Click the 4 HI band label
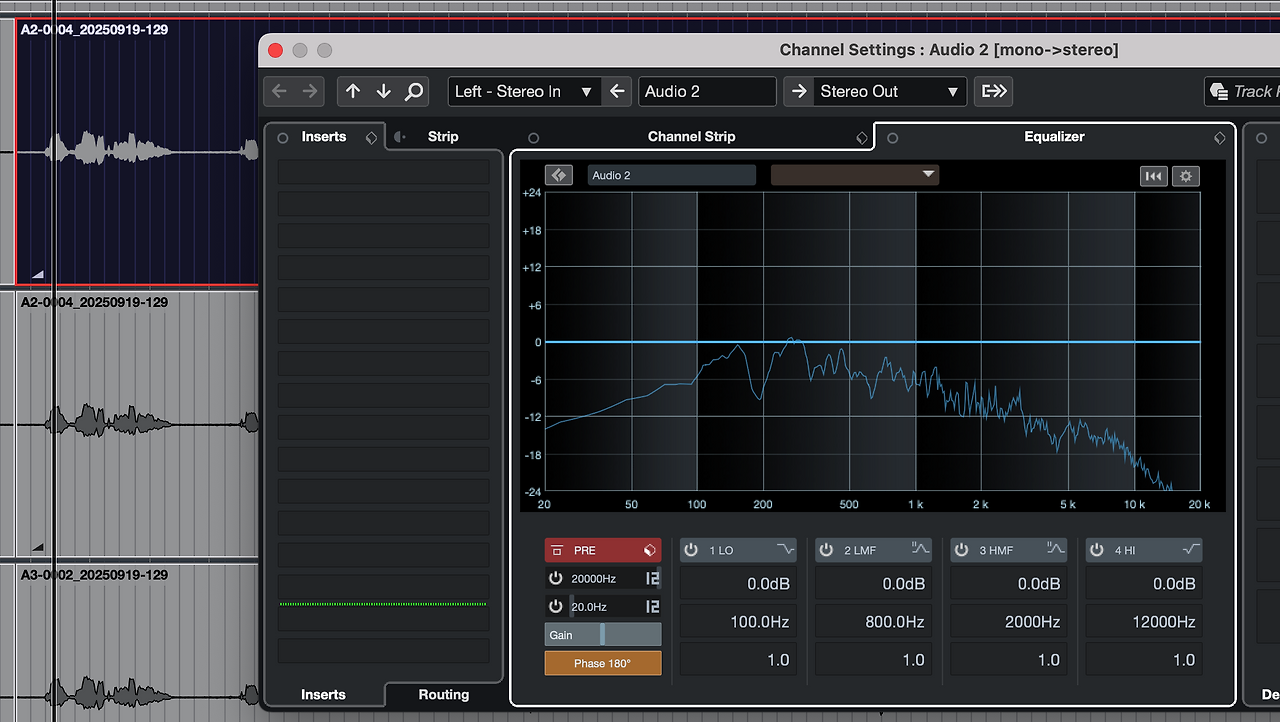 (1125, 550)
